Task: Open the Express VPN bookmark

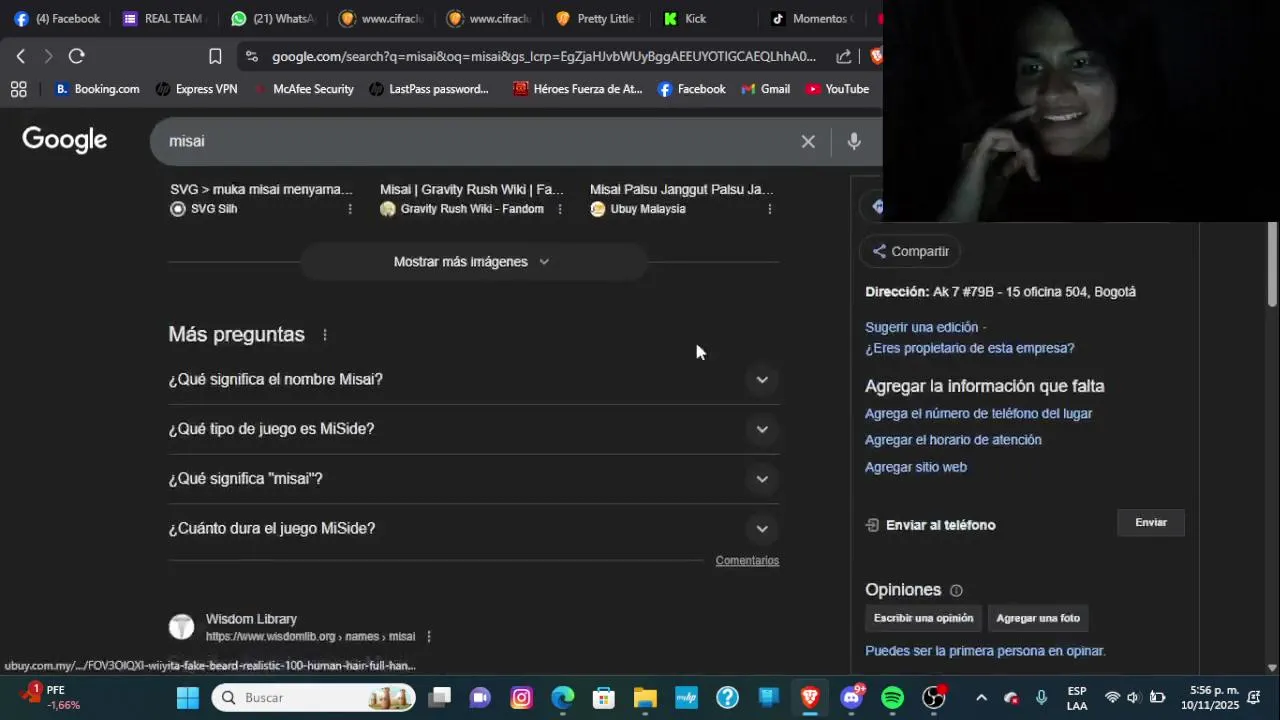Action: (197, 89)
